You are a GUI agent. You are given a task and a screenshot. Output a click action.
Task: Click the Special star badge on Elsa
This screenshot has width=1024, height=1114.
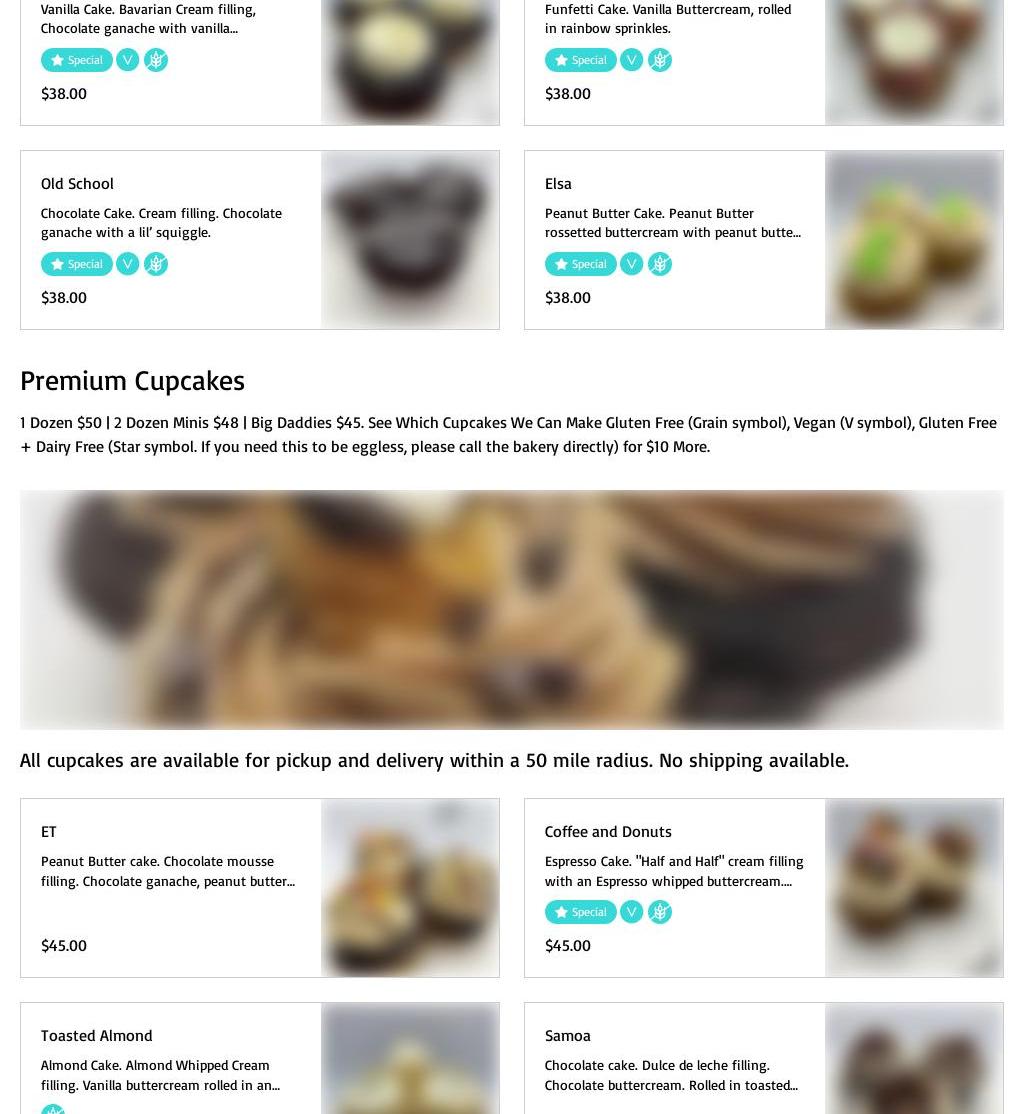click(x=581, y=264)
